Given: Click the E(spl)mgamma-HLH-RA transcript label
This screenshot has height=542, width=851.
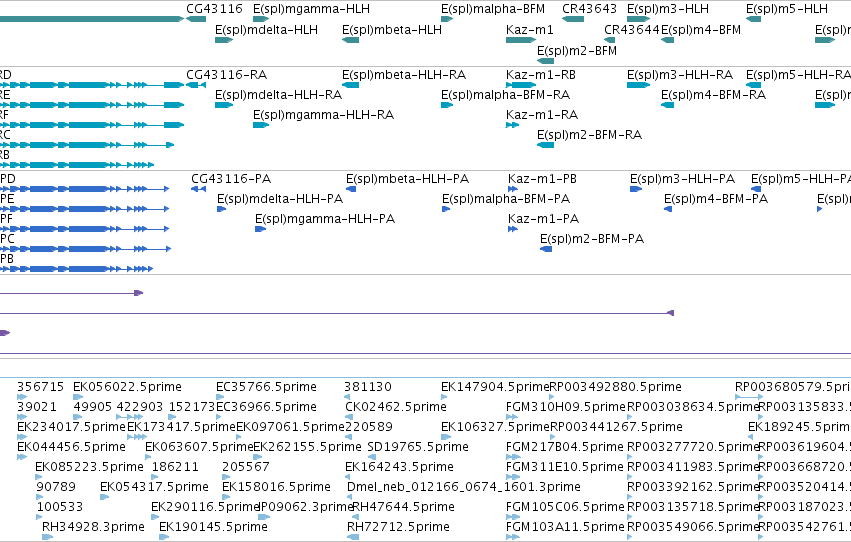Looking at the screenshot, I should [323, 115].
